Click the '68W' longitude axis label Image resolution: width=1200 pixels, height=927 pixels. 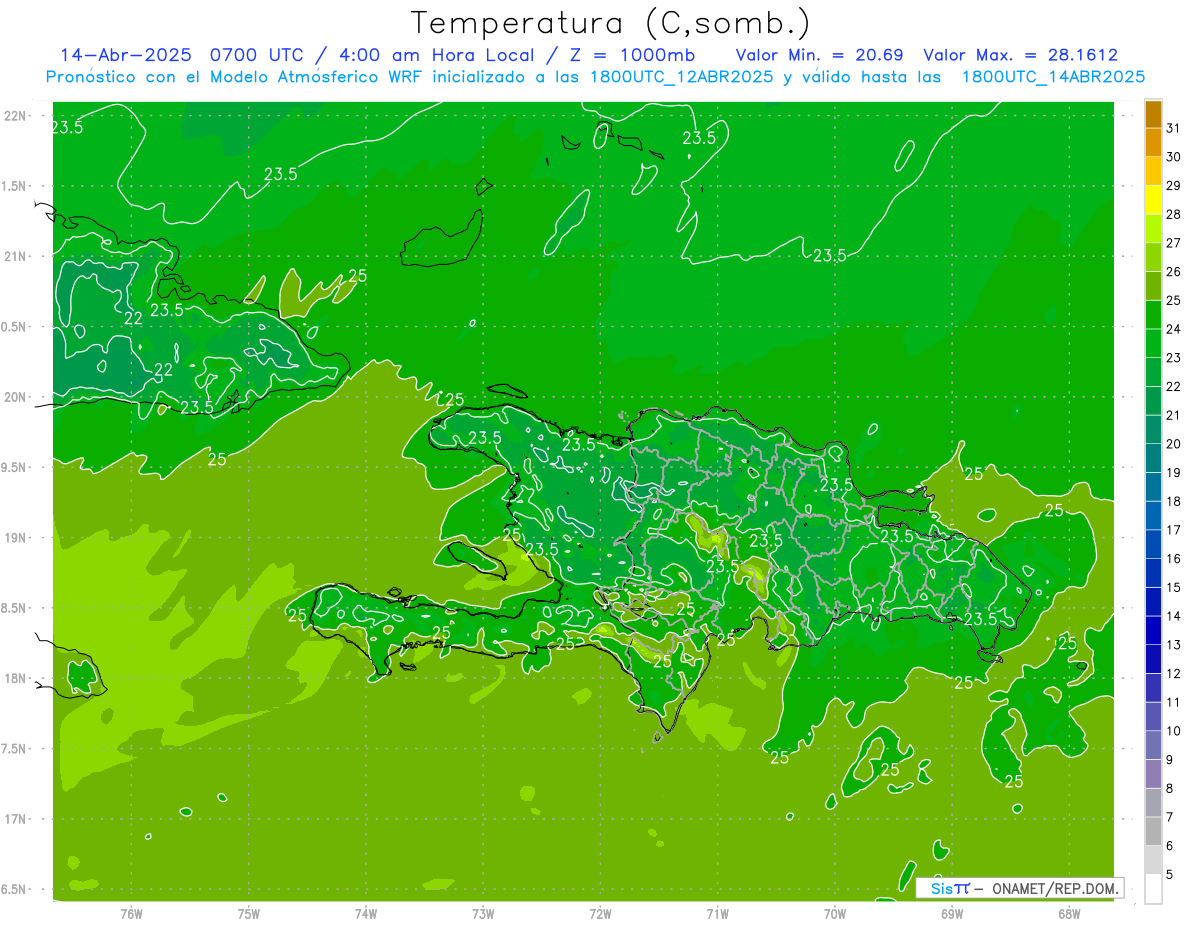pyautogui.click(x=1069, y=914)
